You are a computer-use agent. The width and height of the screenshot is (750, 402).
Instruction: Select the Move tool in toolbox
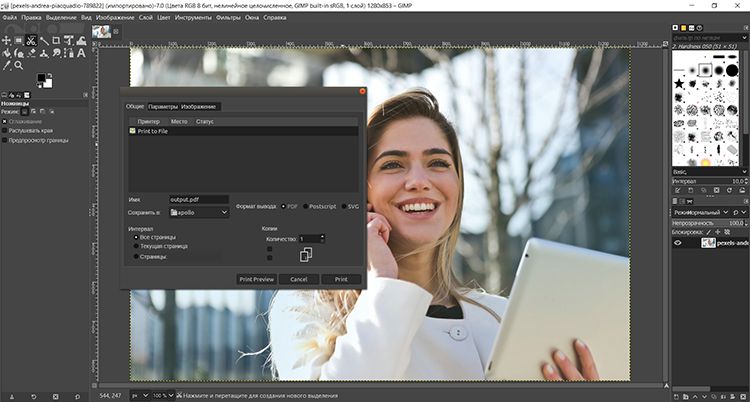[x=7, y=41]
